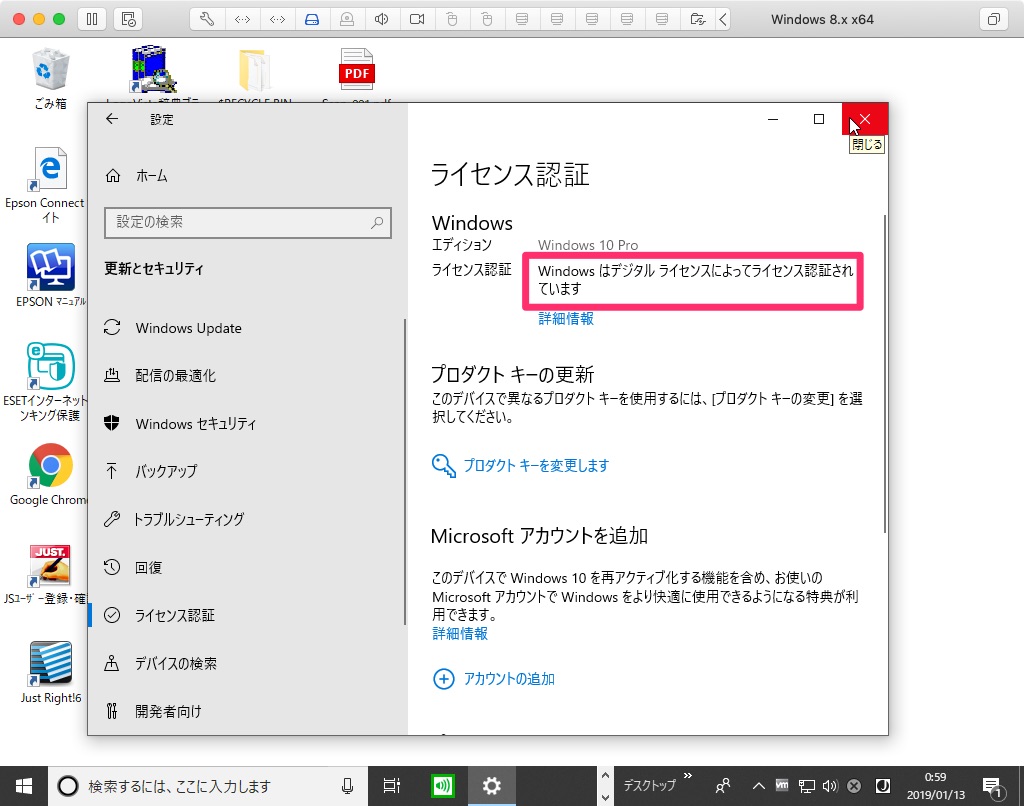Click the Cortana search box on taskbar
Viewport: 1024px width, 806px height.
(x=208, y=786)
